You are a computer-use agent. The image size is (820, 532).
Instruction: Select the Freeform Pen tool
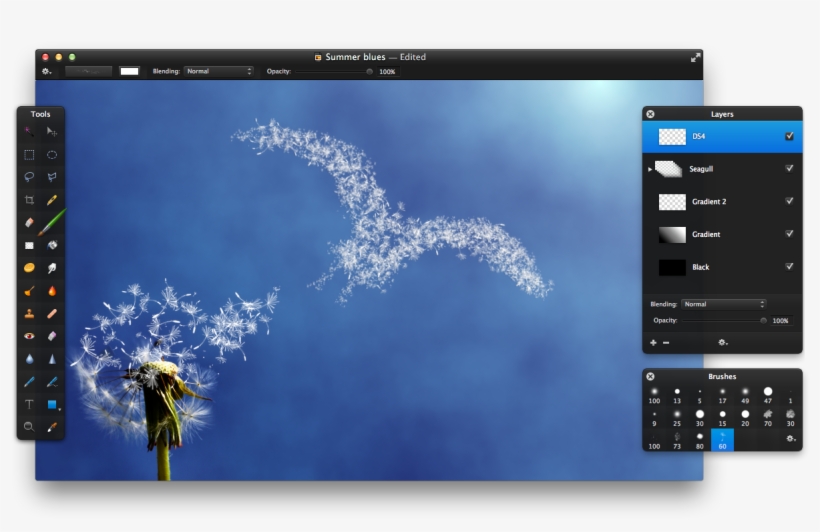52,382
